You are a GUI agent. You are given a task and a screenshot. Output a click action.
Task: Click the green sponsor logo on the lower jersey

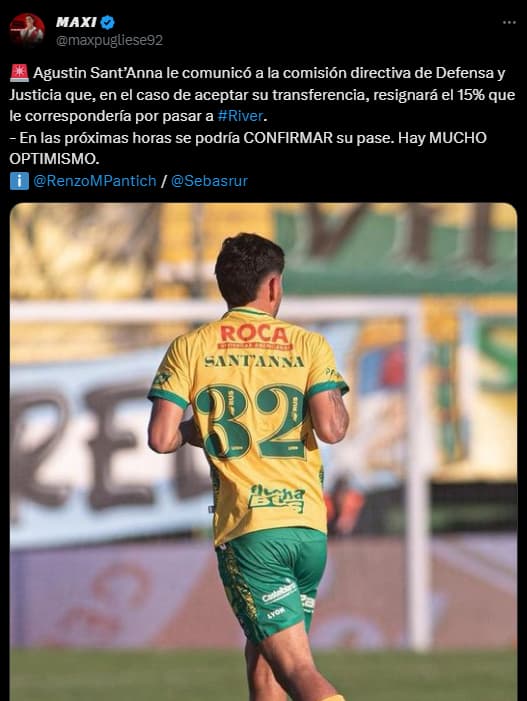pos(277,498)
